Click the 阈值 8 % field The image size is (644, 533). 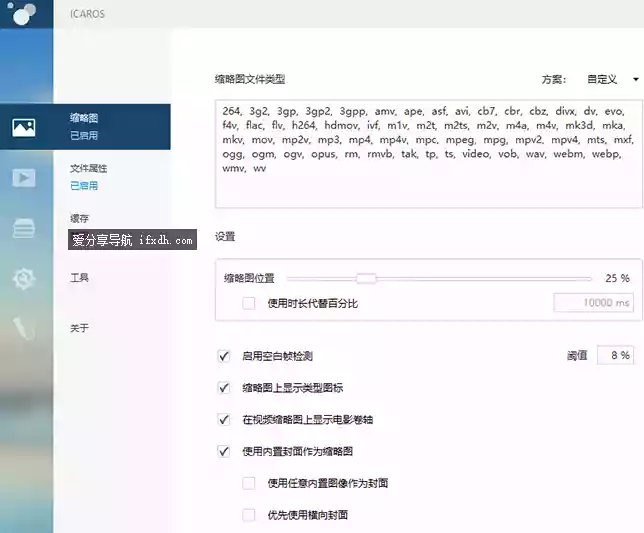coord(615,355)
